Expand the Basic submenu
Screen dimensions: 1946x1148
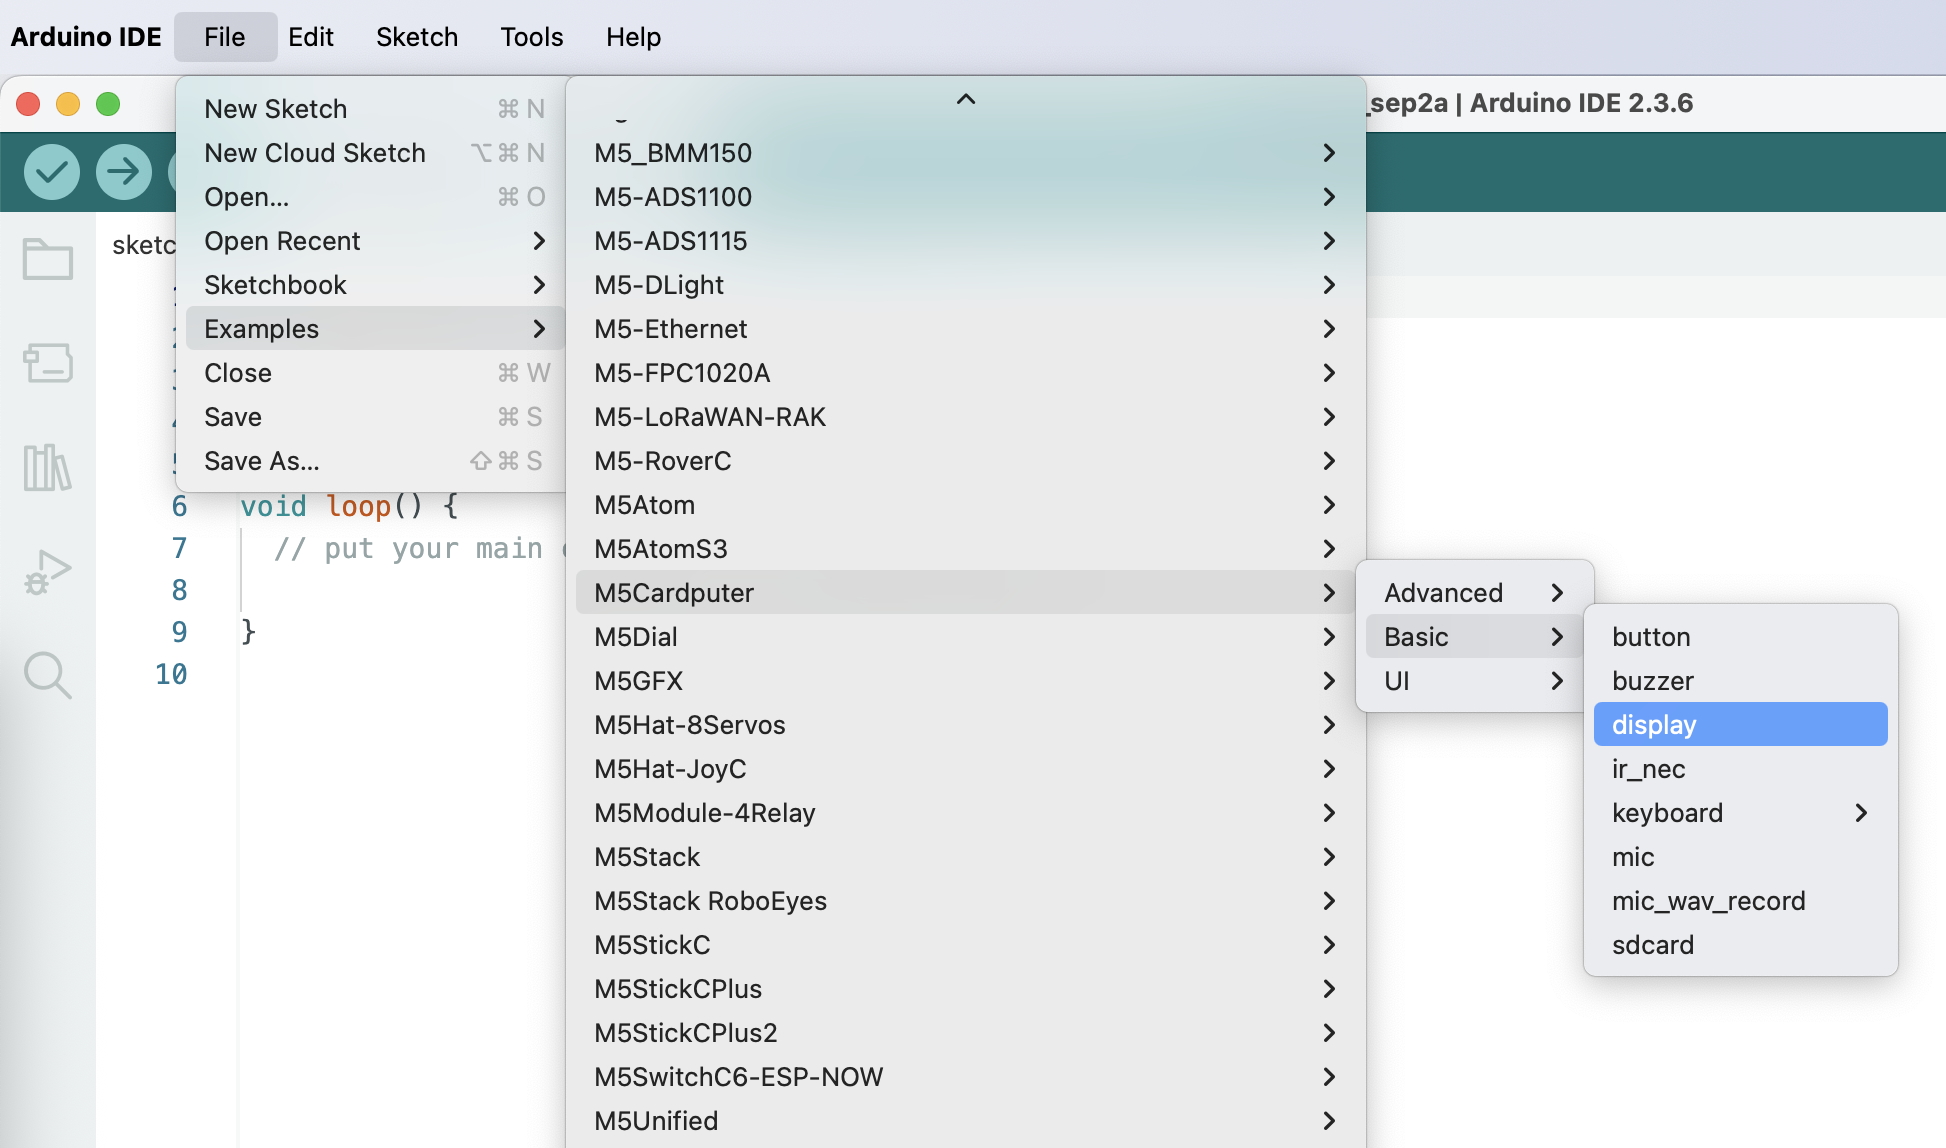click(x=1474, y=637)
